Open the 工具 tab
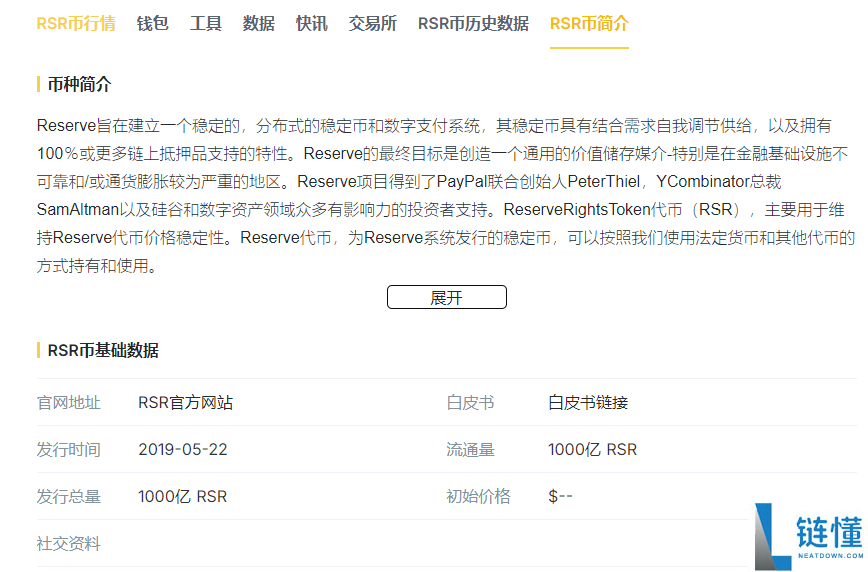 [x=205, y=24]
